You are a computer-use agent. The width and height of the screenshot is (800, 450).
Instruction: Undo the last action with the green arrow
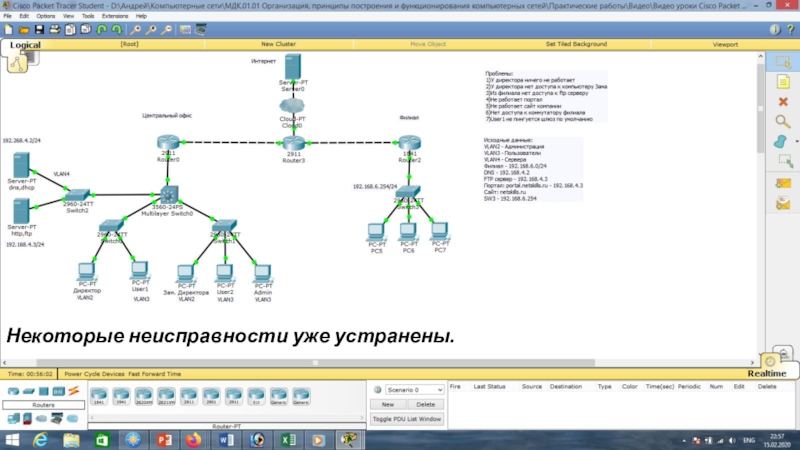(102, 30)
